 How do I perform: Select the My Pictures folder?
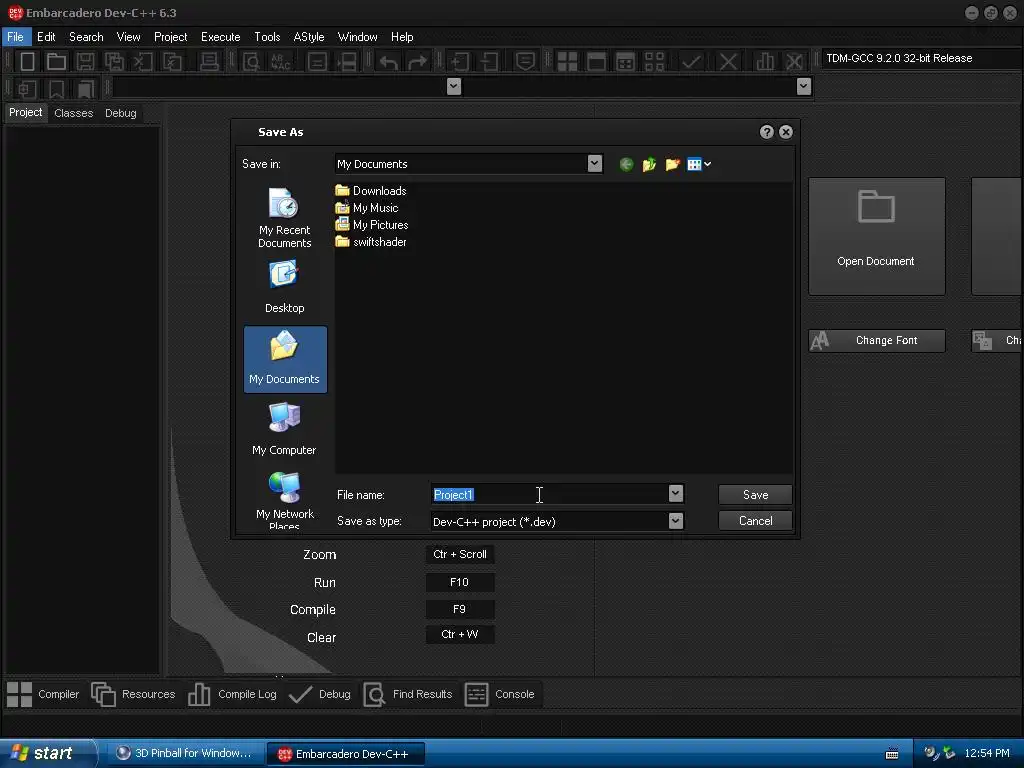click(372, 225)
